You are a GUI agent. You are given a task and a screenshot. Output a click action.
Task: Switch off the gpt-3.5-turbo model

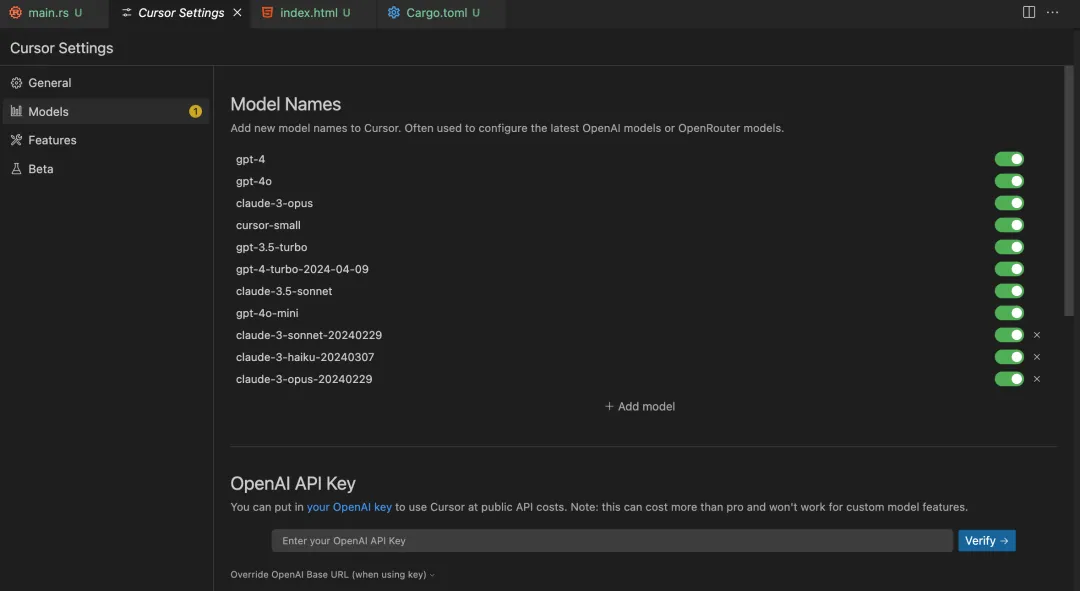tap(1009, 247)
